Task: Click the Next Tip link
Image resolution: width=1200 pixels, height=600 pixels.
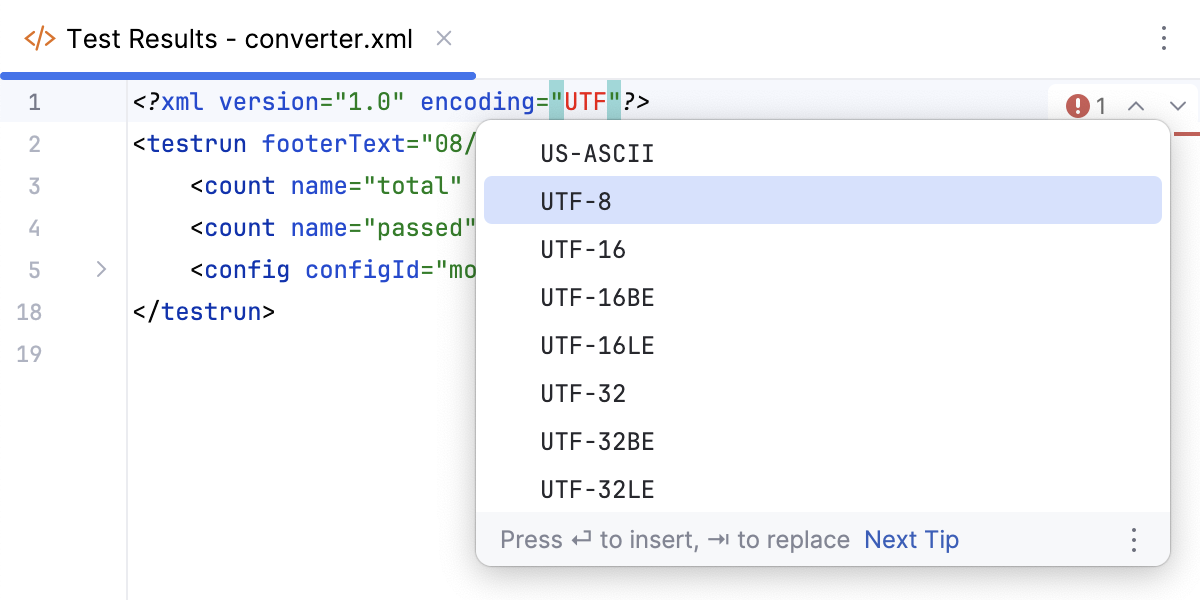Action: click(x=911, y=539)
